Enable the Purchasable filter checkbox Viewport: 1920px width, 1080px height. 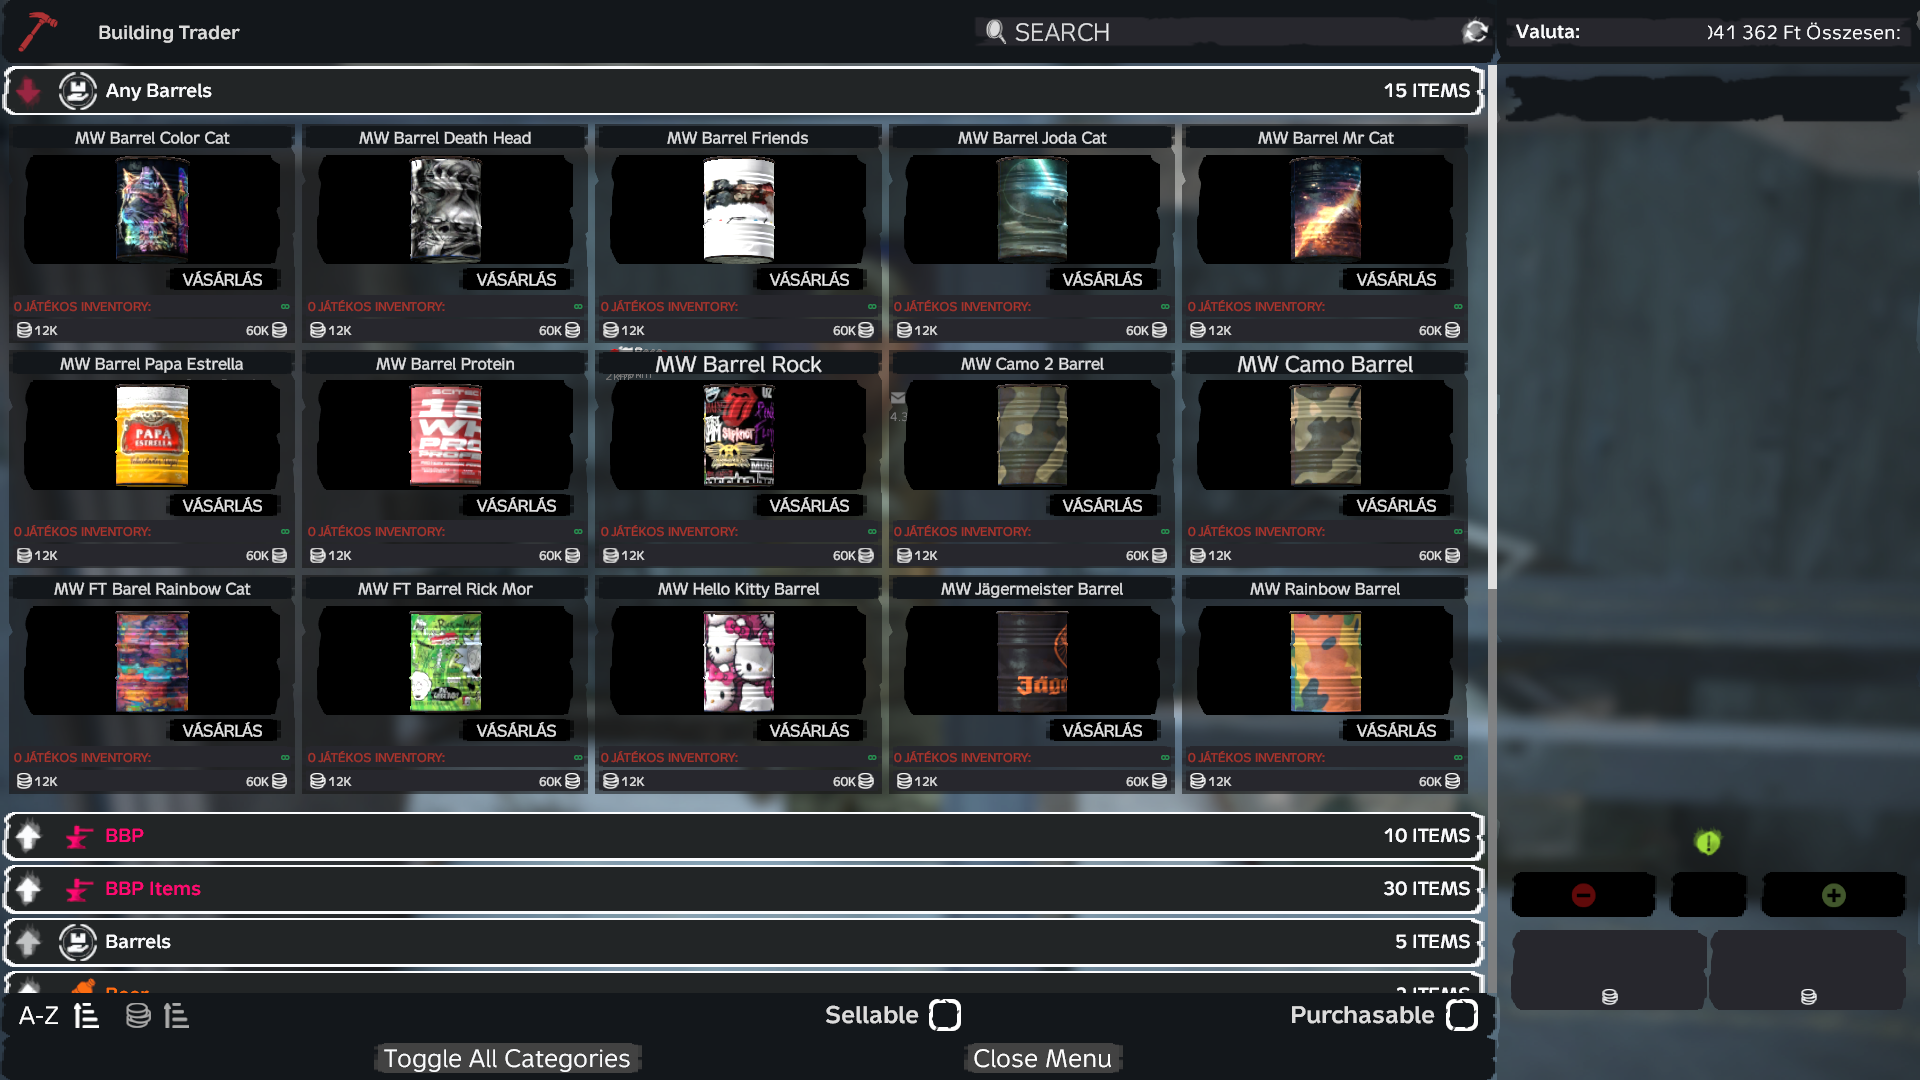tap(1461, 1015)
